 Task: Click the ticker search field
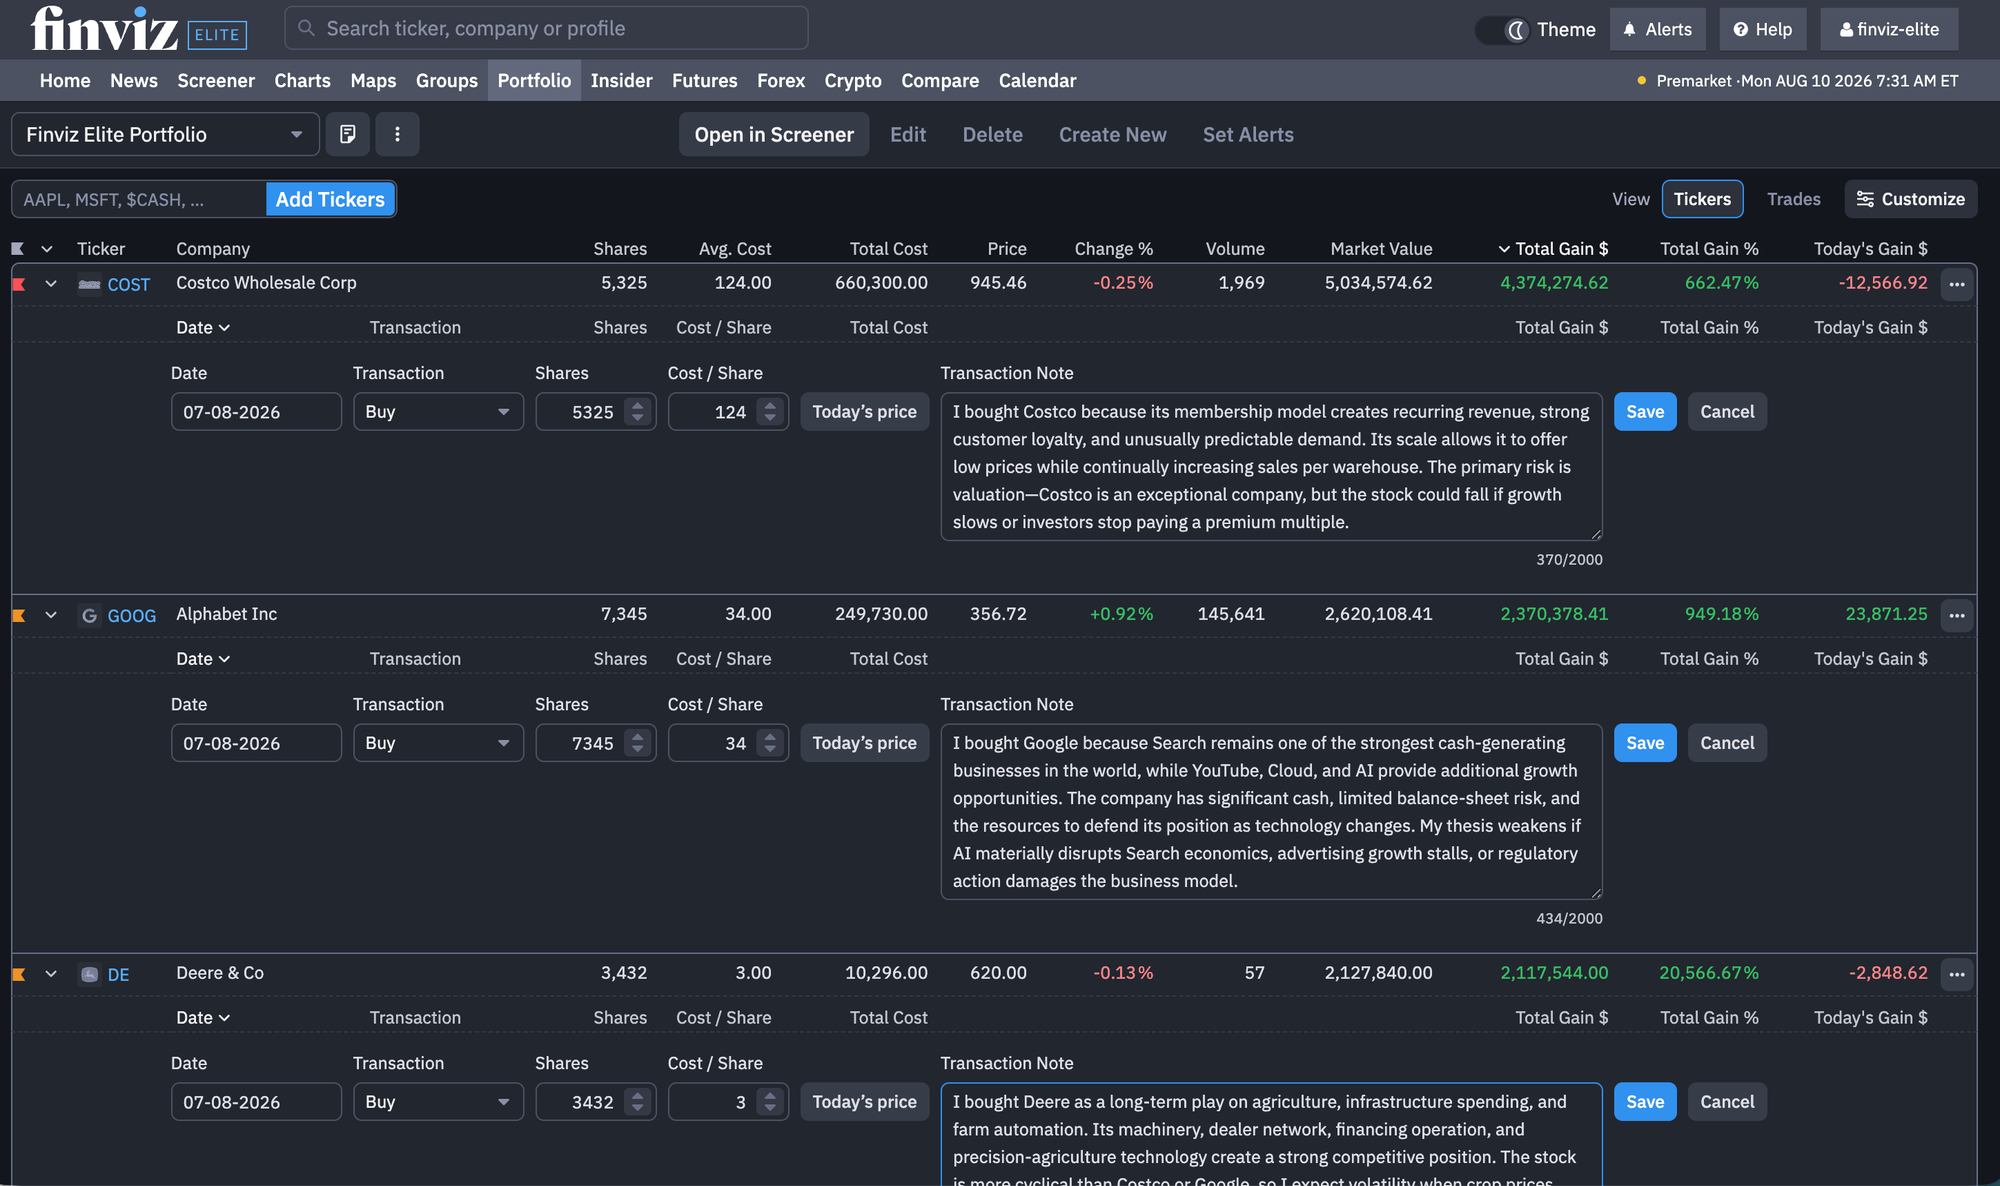(x=546, y=28)
